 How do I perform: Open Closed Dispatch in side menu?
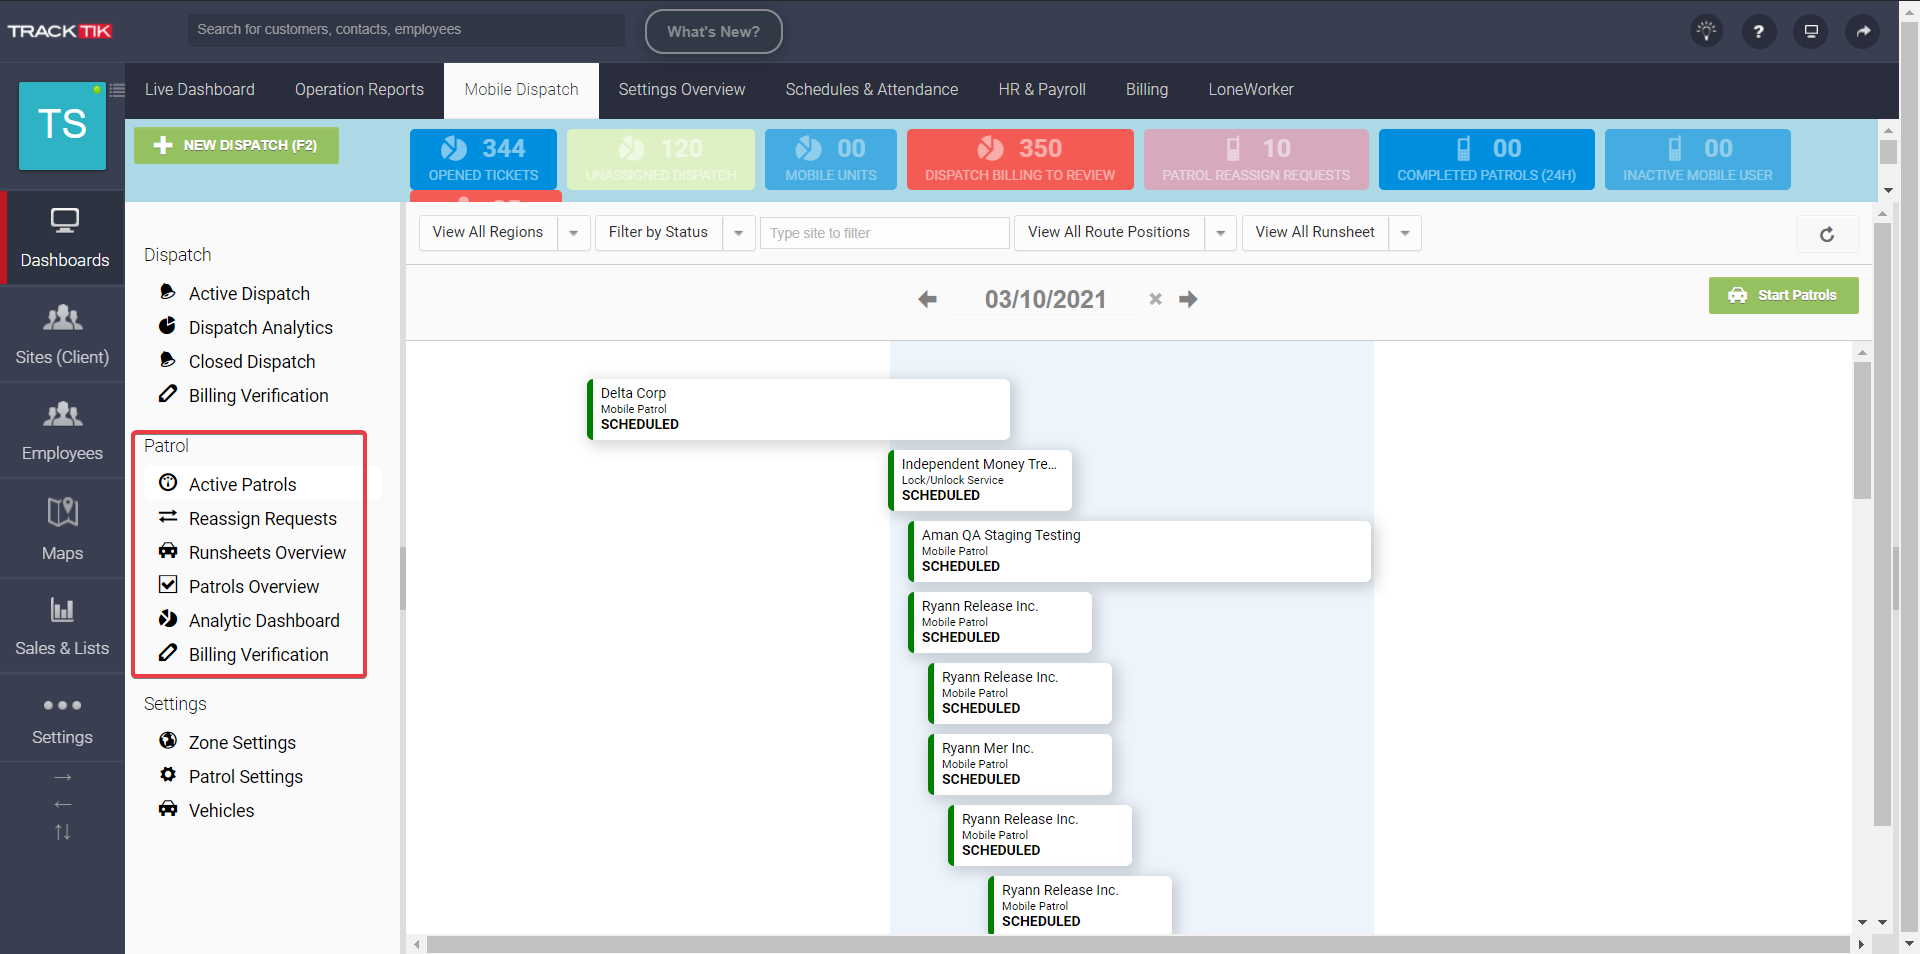point(252,362)
